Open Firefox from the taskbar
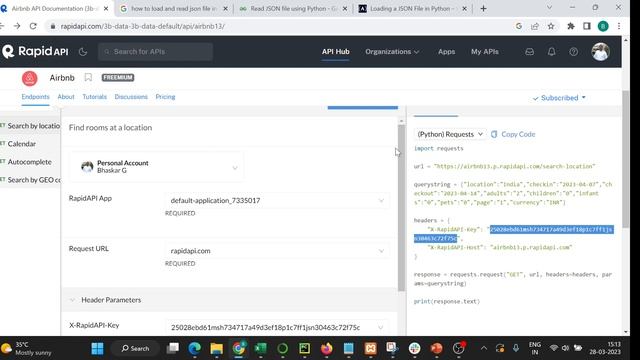Image resolution: width=640 pixels, height=360 pixels. (x=327, y=349)
